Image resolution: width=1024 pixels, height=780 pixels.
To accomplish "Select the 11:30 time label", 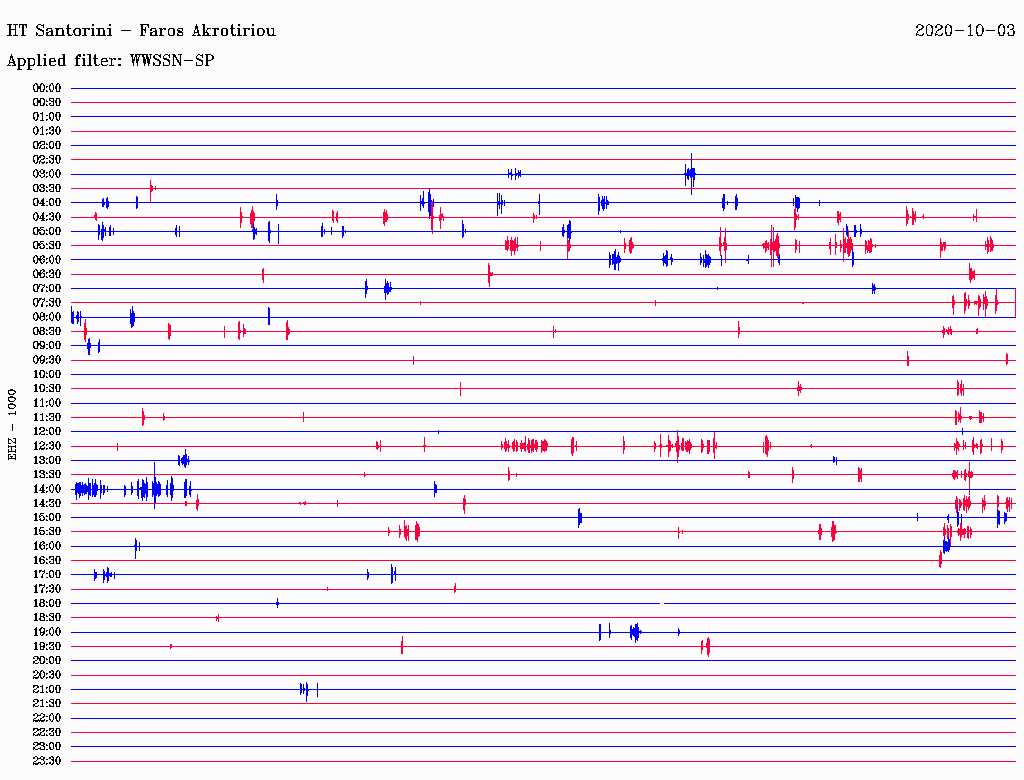I will point(46,417).
